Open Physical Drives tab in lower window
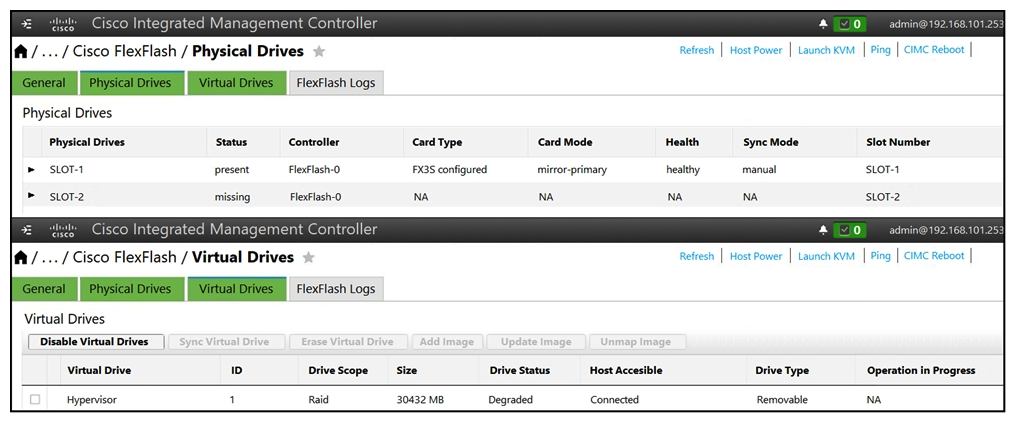Viewport: 1015px width, 422px height. pyautogui.click(x=130, y=289)
